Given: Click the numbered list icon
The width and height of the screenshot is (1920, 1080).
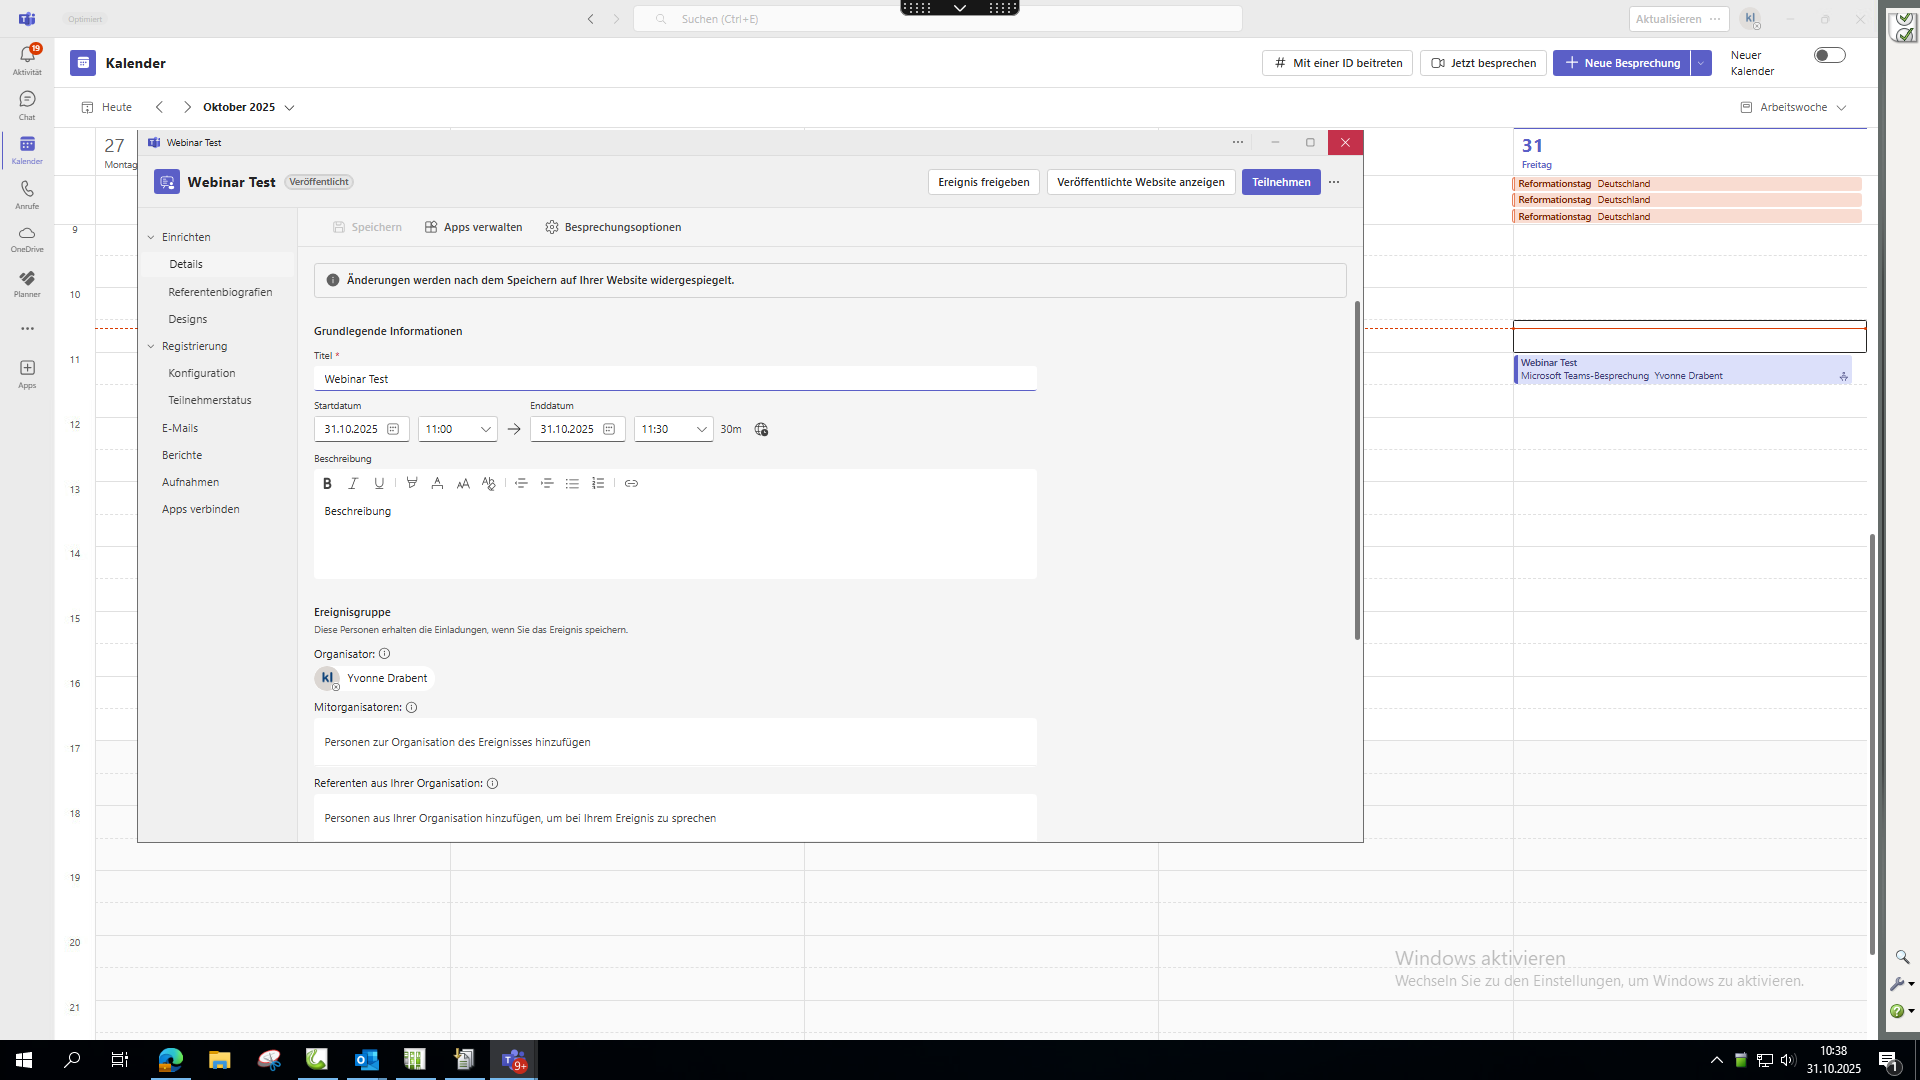Looking at the screenshot, I should coord(598,483).
